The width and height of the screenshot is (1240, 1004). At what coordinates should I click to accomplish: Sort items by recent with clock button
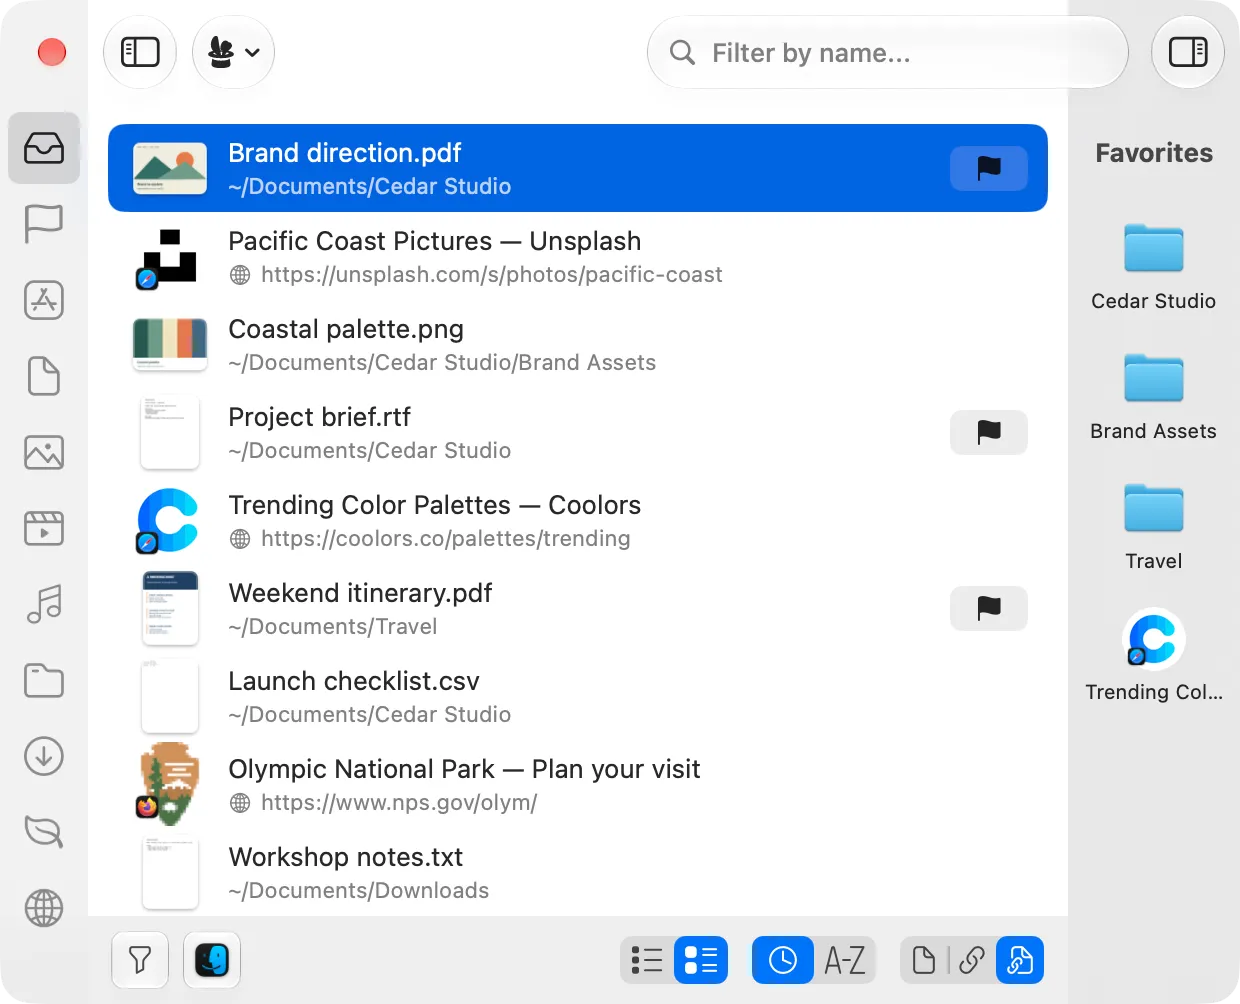click(x=783, y=960)
